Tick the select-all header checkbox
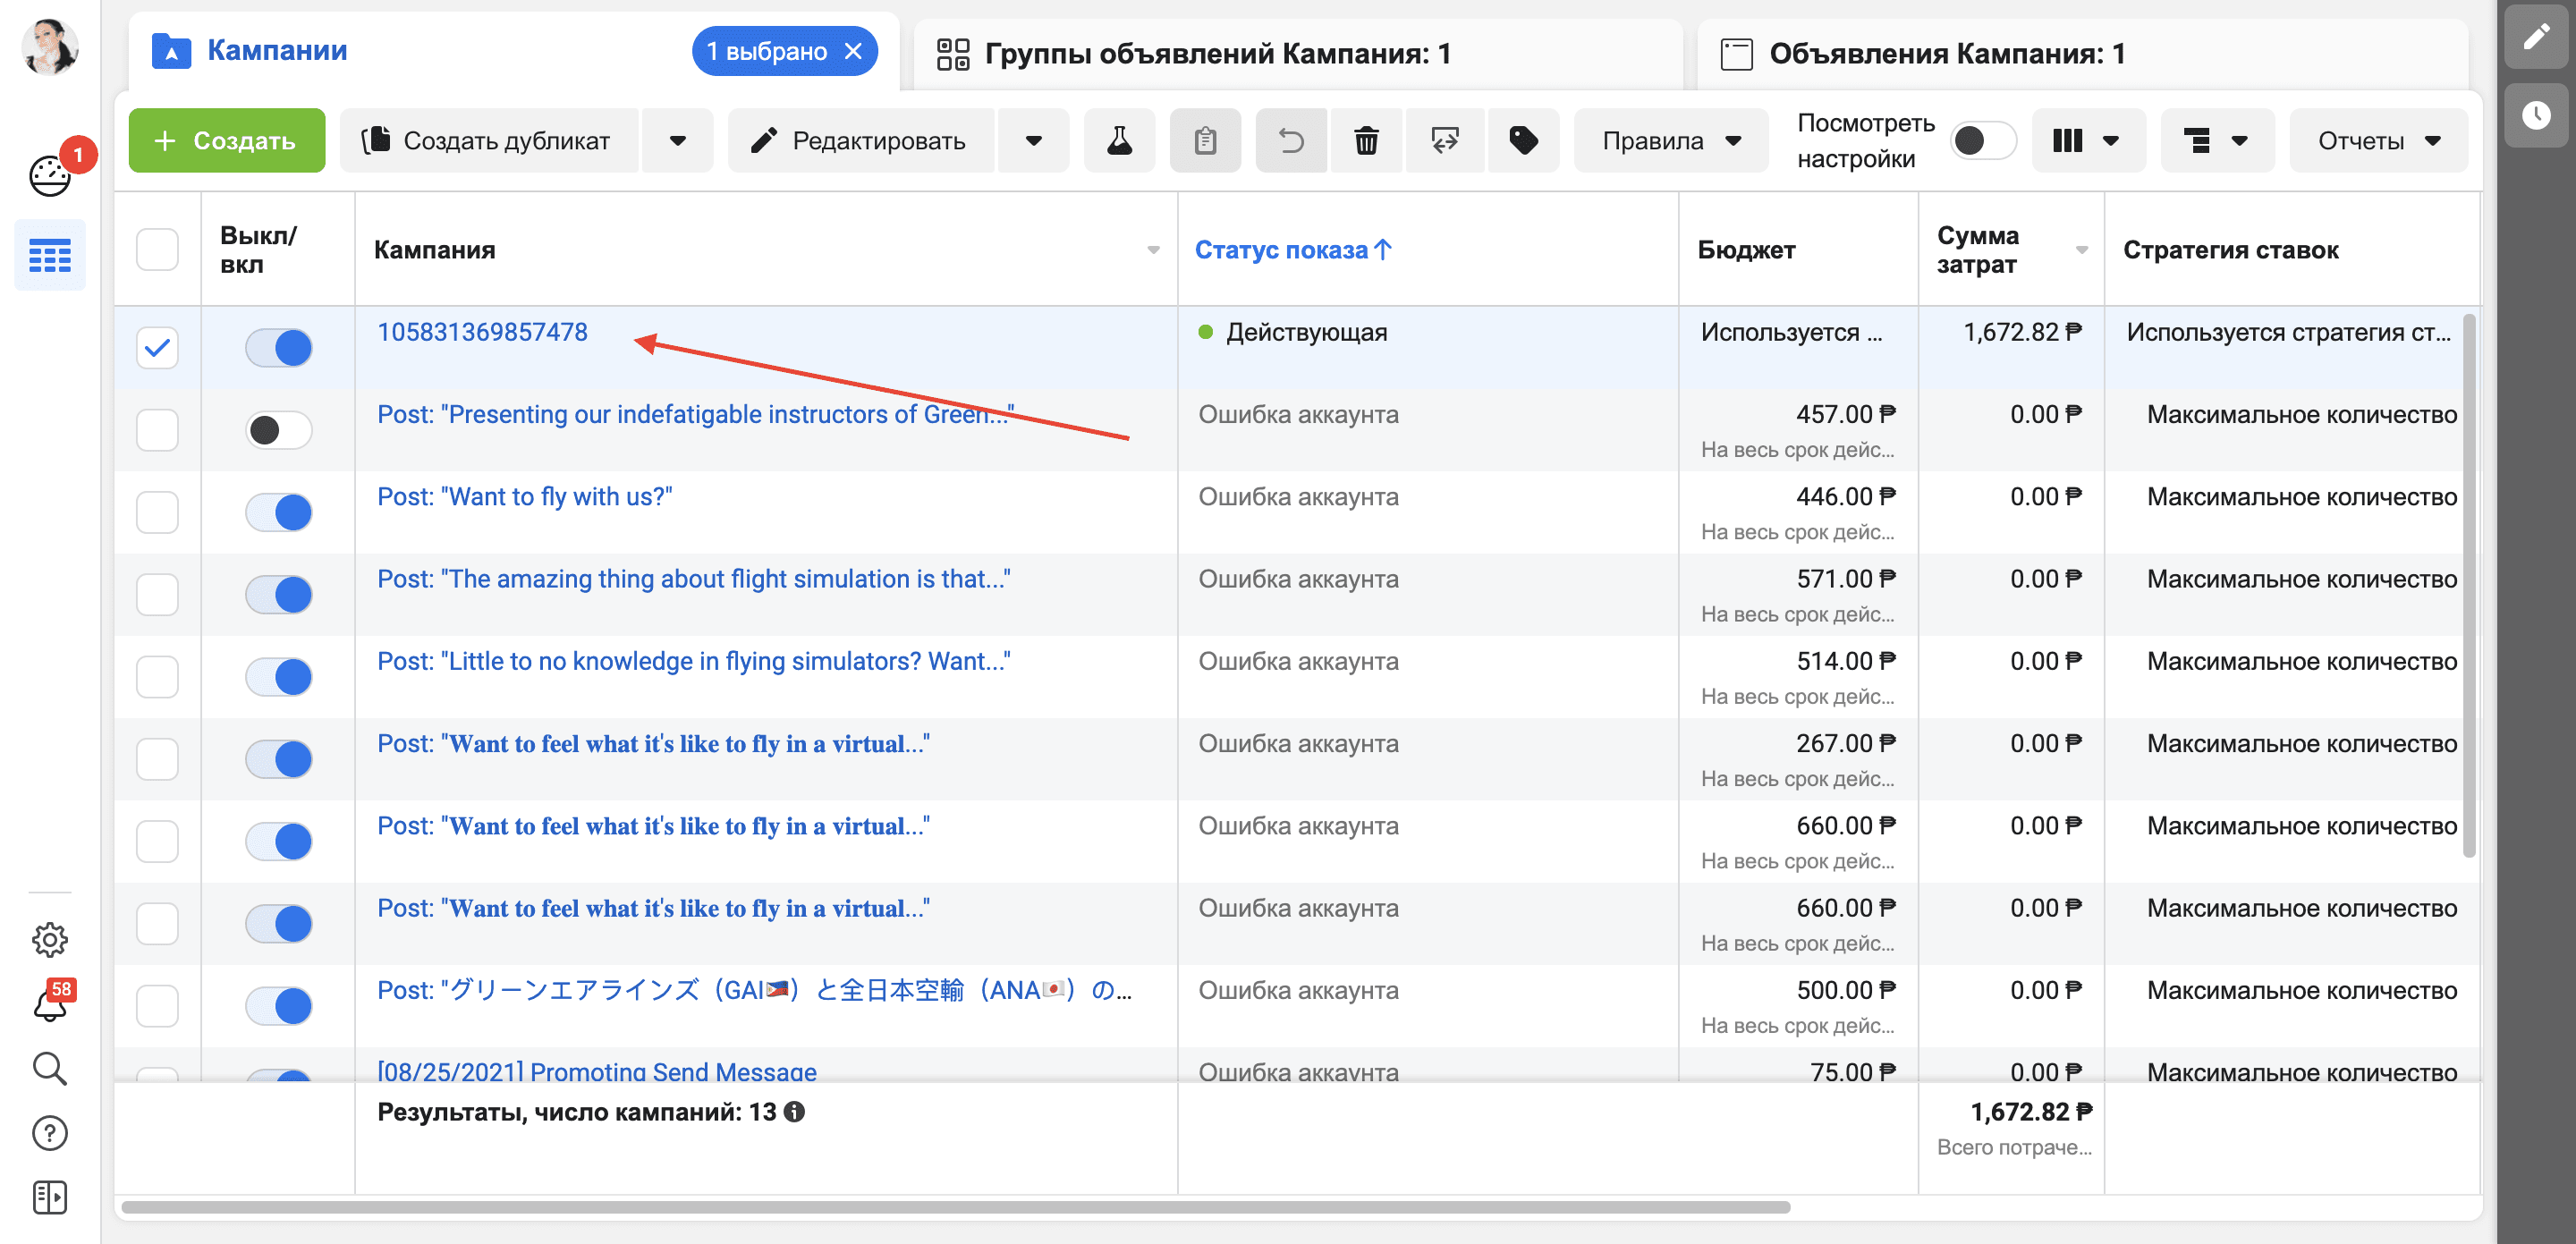 (157, 249)
